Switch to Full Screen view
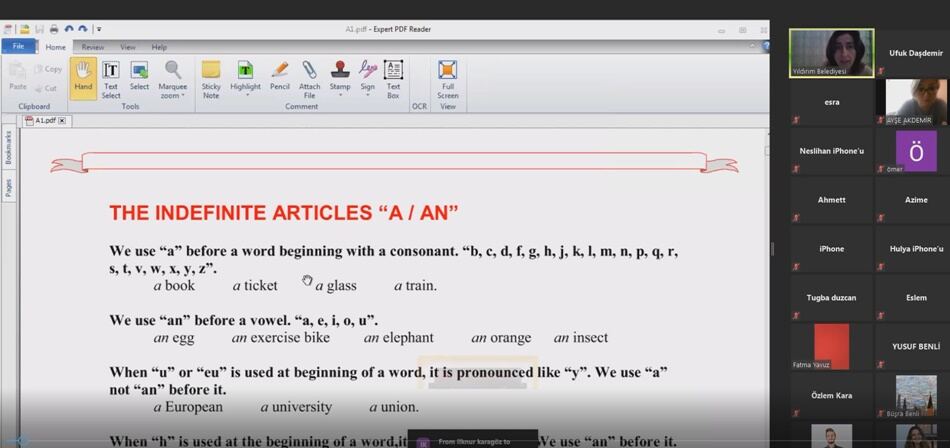Screen dimensions: 950x448 click(448, 79)
